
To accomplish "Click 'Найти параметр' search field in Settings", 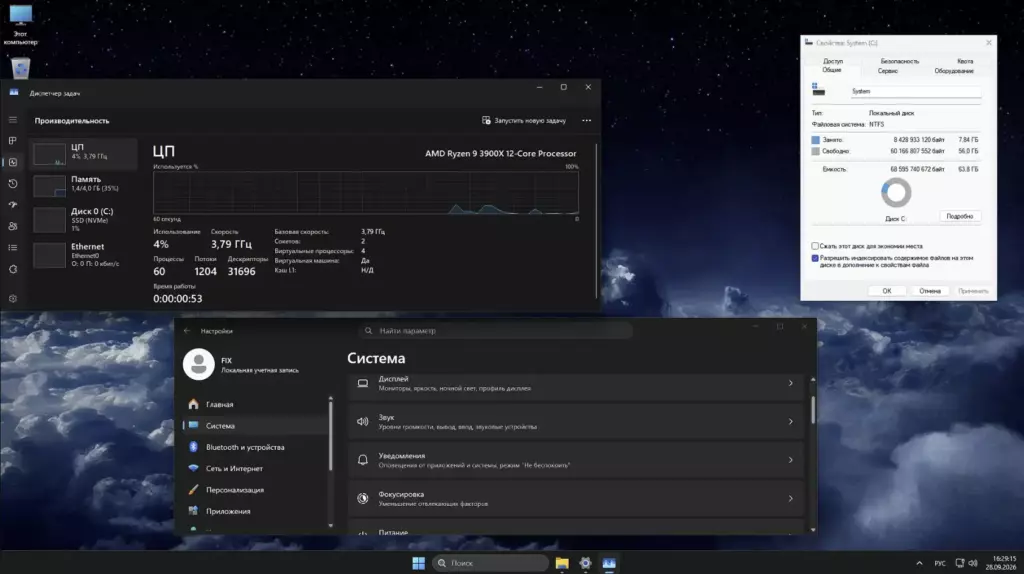I will [x=495, y=330].
